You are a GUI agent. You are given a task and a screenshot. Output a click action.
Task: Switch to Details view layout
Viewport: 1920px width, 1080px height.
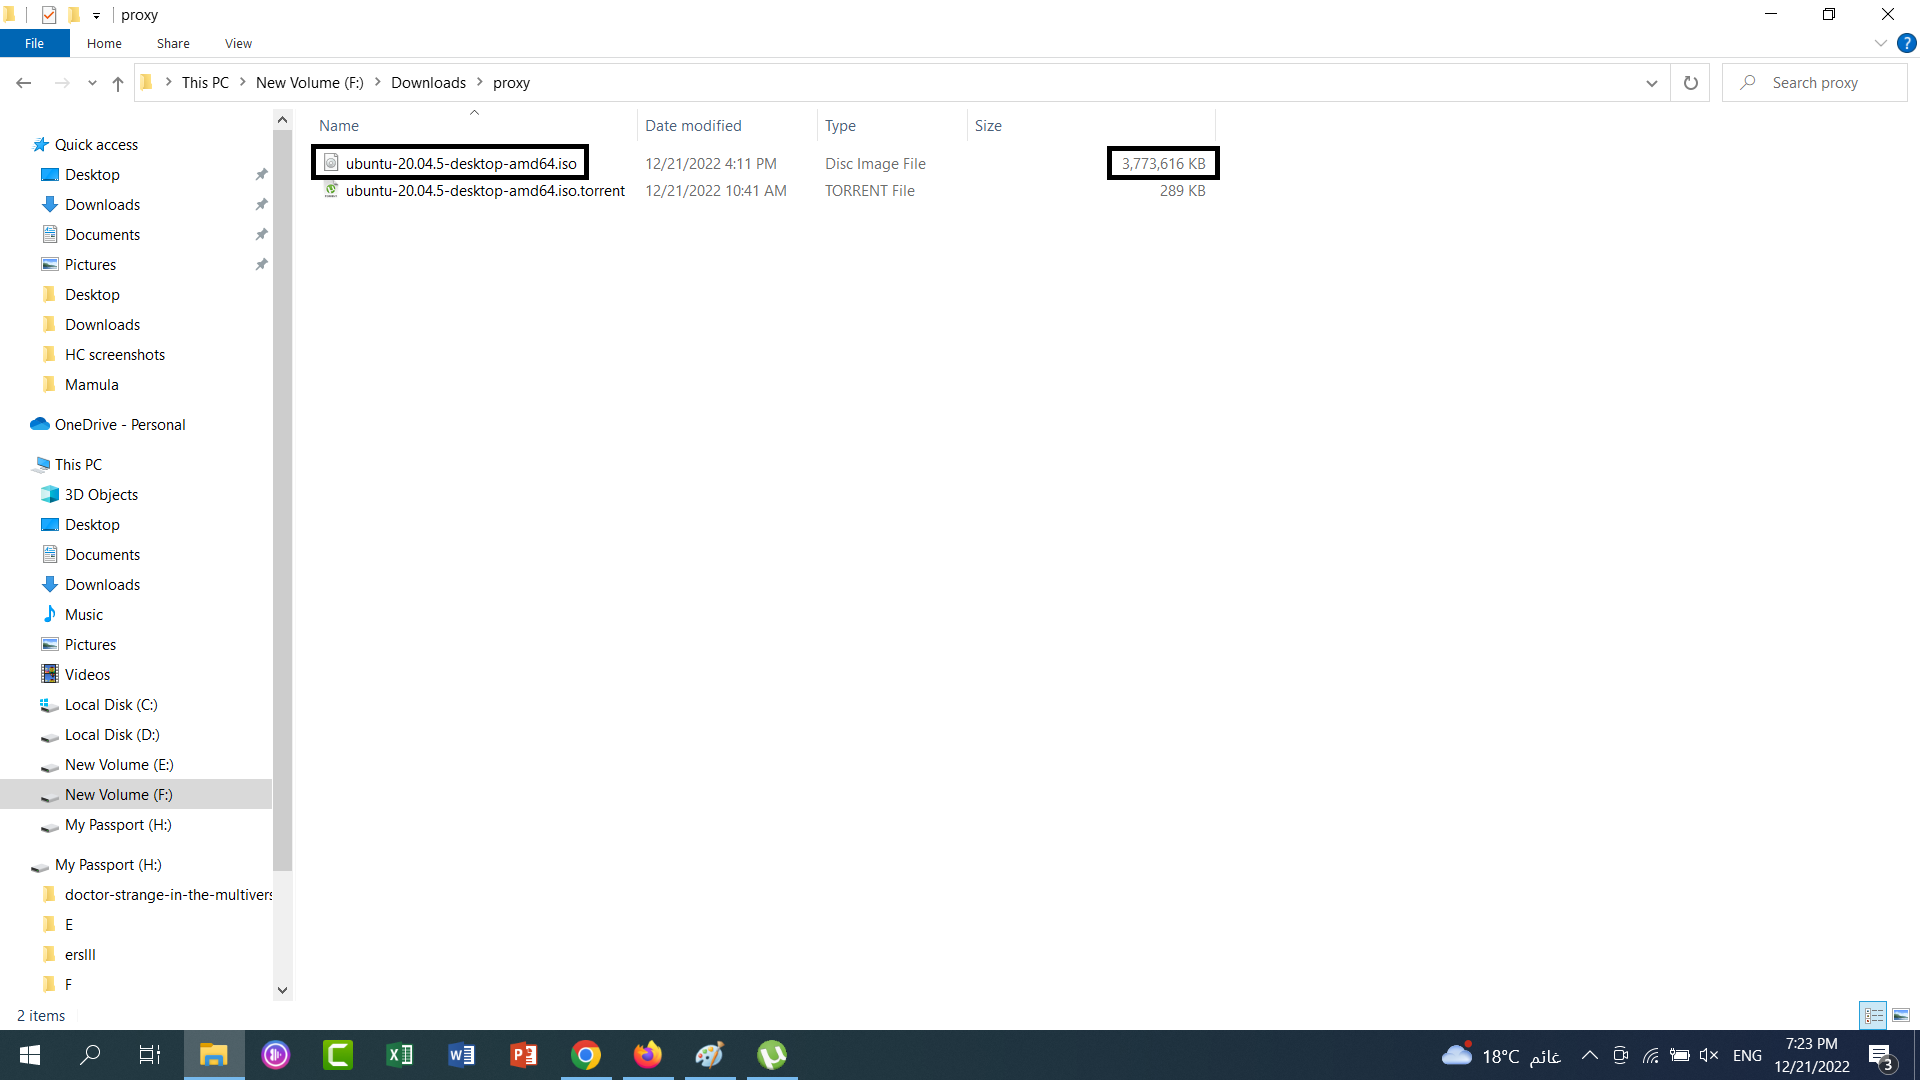coord(1873,1015)
